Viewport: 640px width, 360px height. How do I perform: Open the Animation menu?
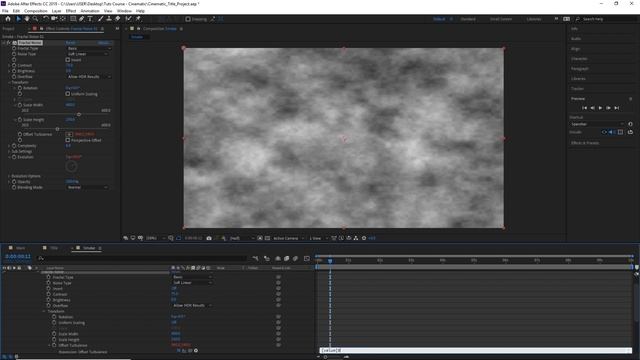tap(90, 11)
